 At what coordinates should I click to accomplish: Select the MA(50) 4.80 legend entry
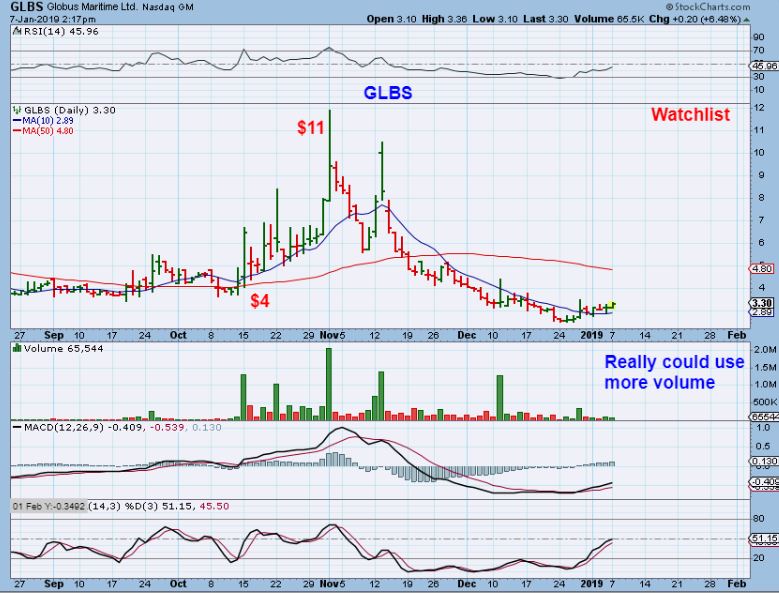coord(43,131)
